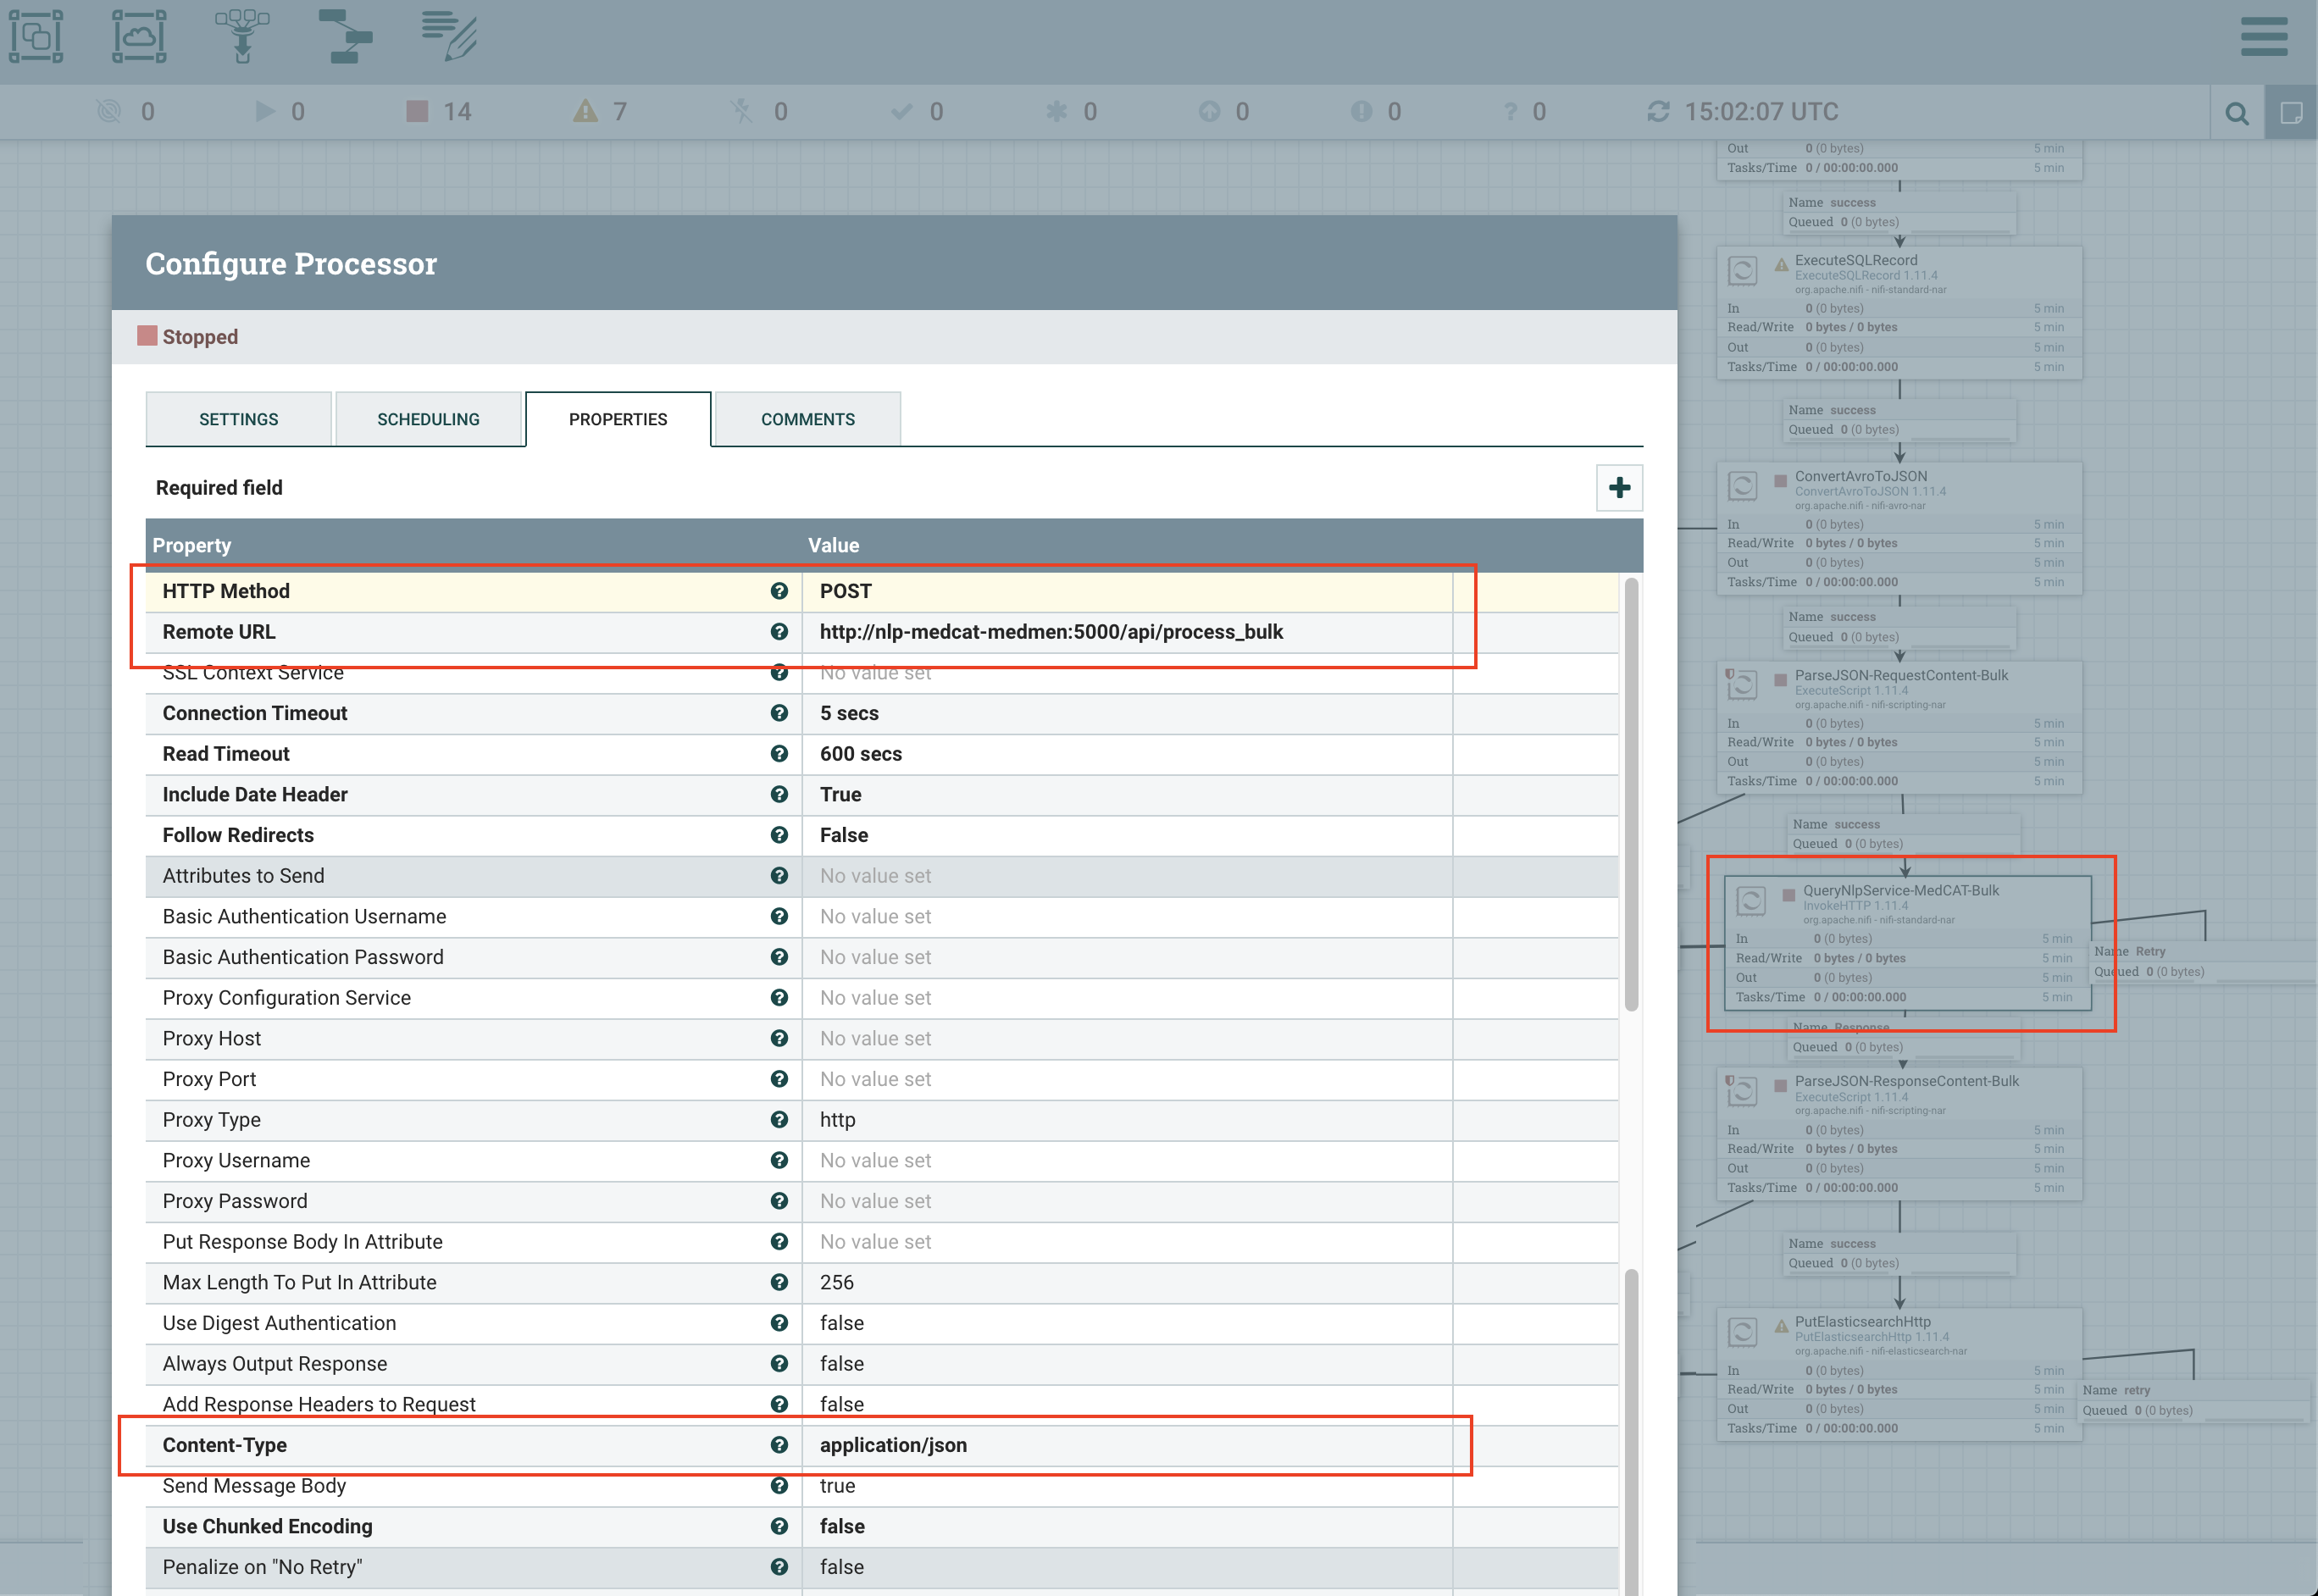Open the COMMENTS tab
2318x1596 pixels.
tap(808, 419)
